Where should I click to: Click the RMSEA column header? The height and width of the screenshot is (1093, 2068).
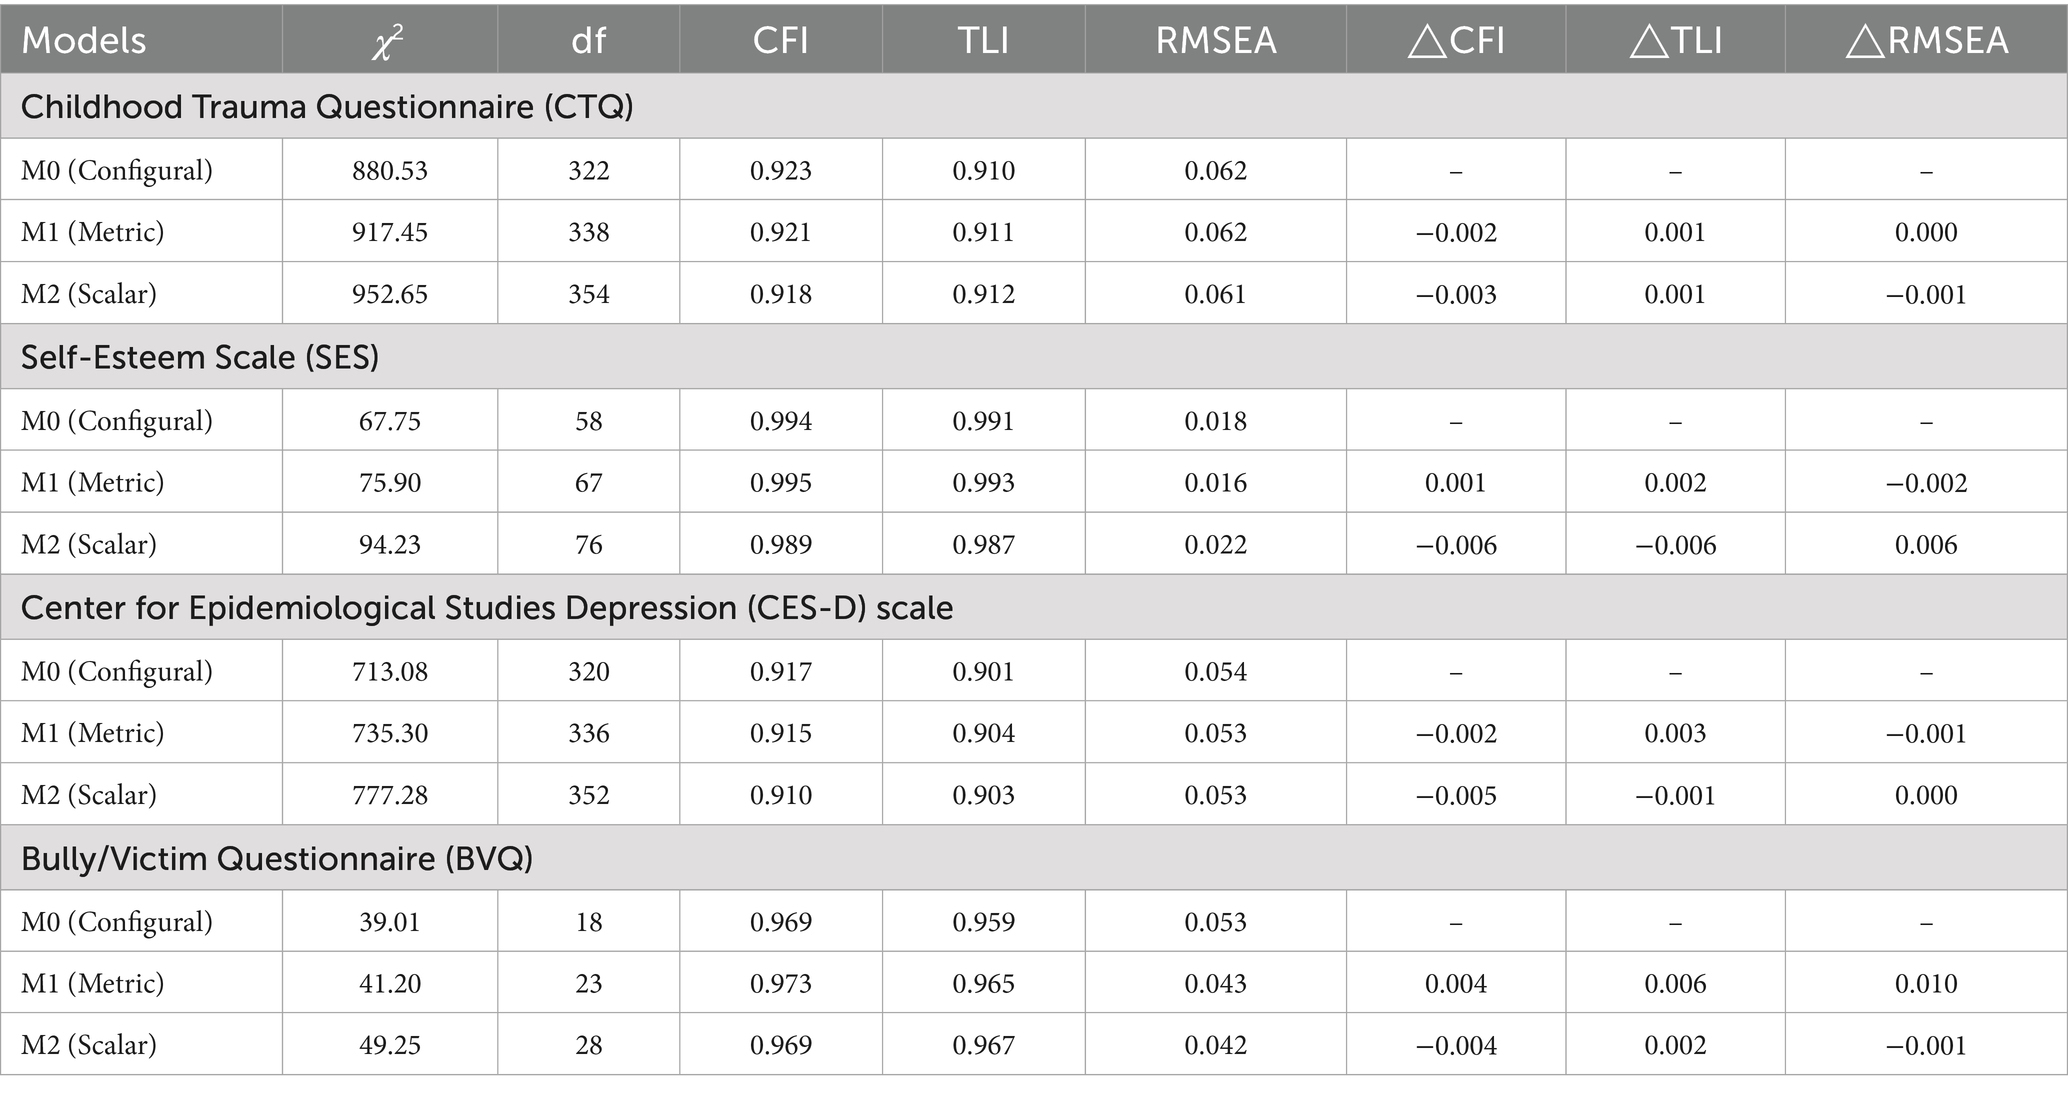point(1215,41)
